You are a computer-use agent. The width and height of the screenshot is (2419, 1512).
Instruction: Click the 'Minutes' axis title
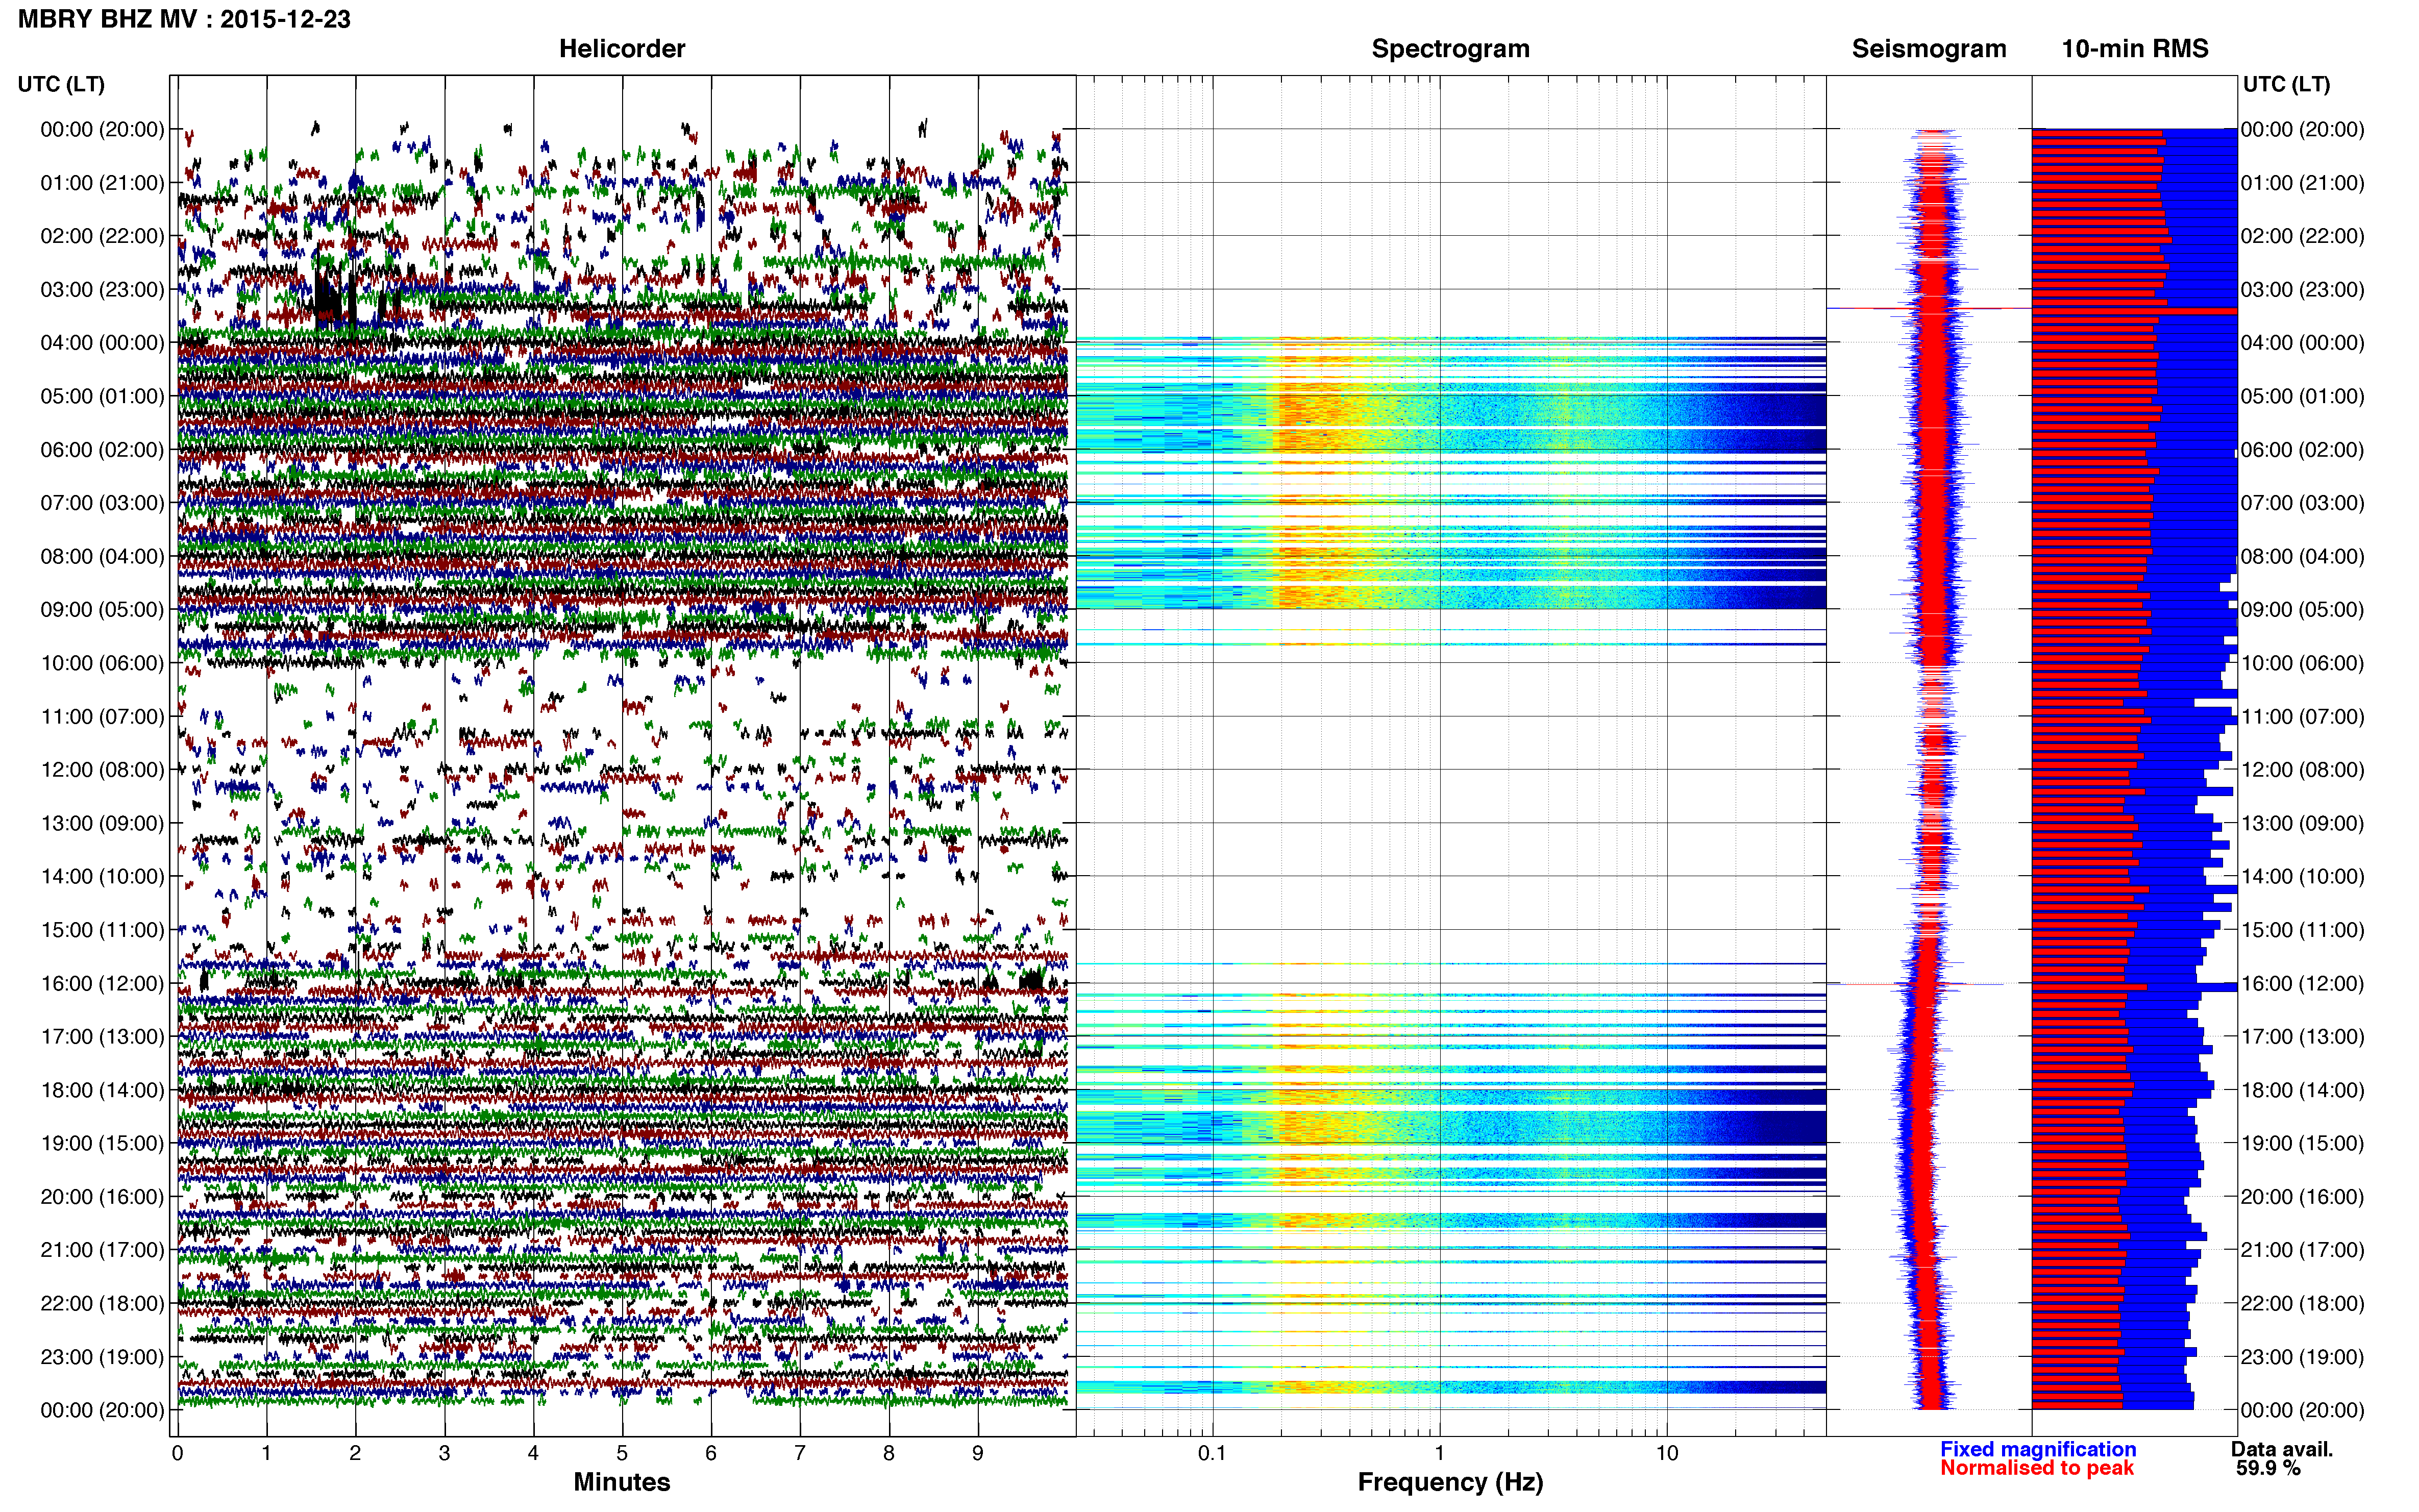click(621, 1481)
